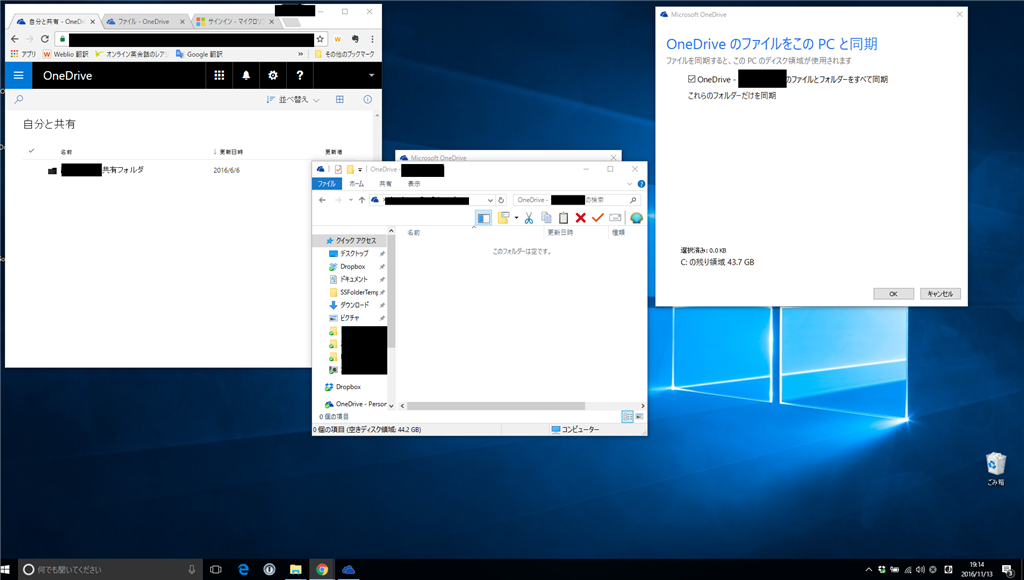The height and width of the screenshot is (580, 1024).
Task: Reload the Chrome page
Action: click(45, 39)
